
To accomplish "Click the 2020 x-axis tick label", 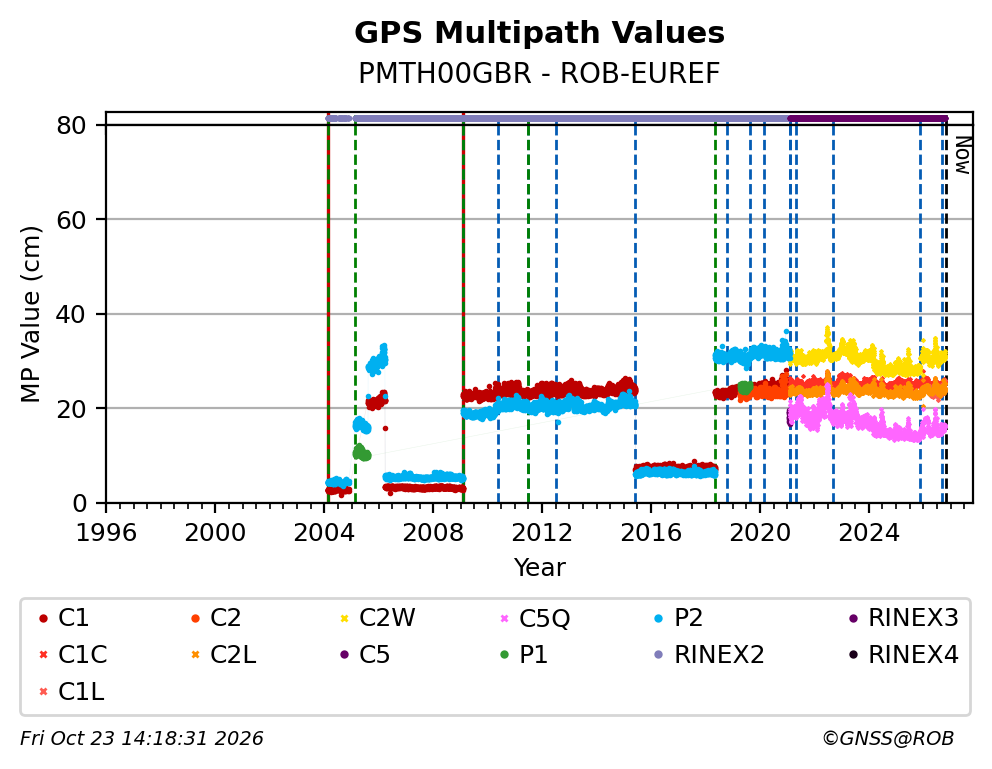I will click(x=760, y=533).
